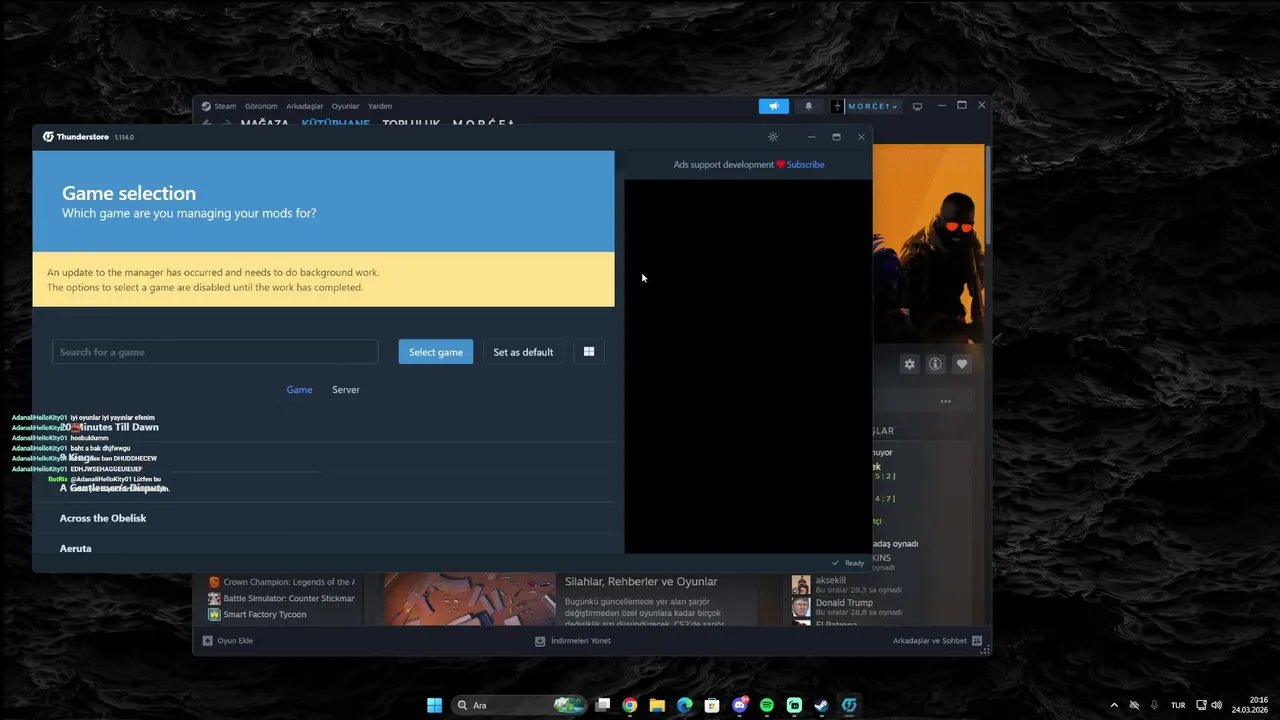Image resolution: width=1280 pixels, height=720 pixels.
Task: Select Crown Champion game in Steam library
Action: pyautogui.click(x=281, y=582)
